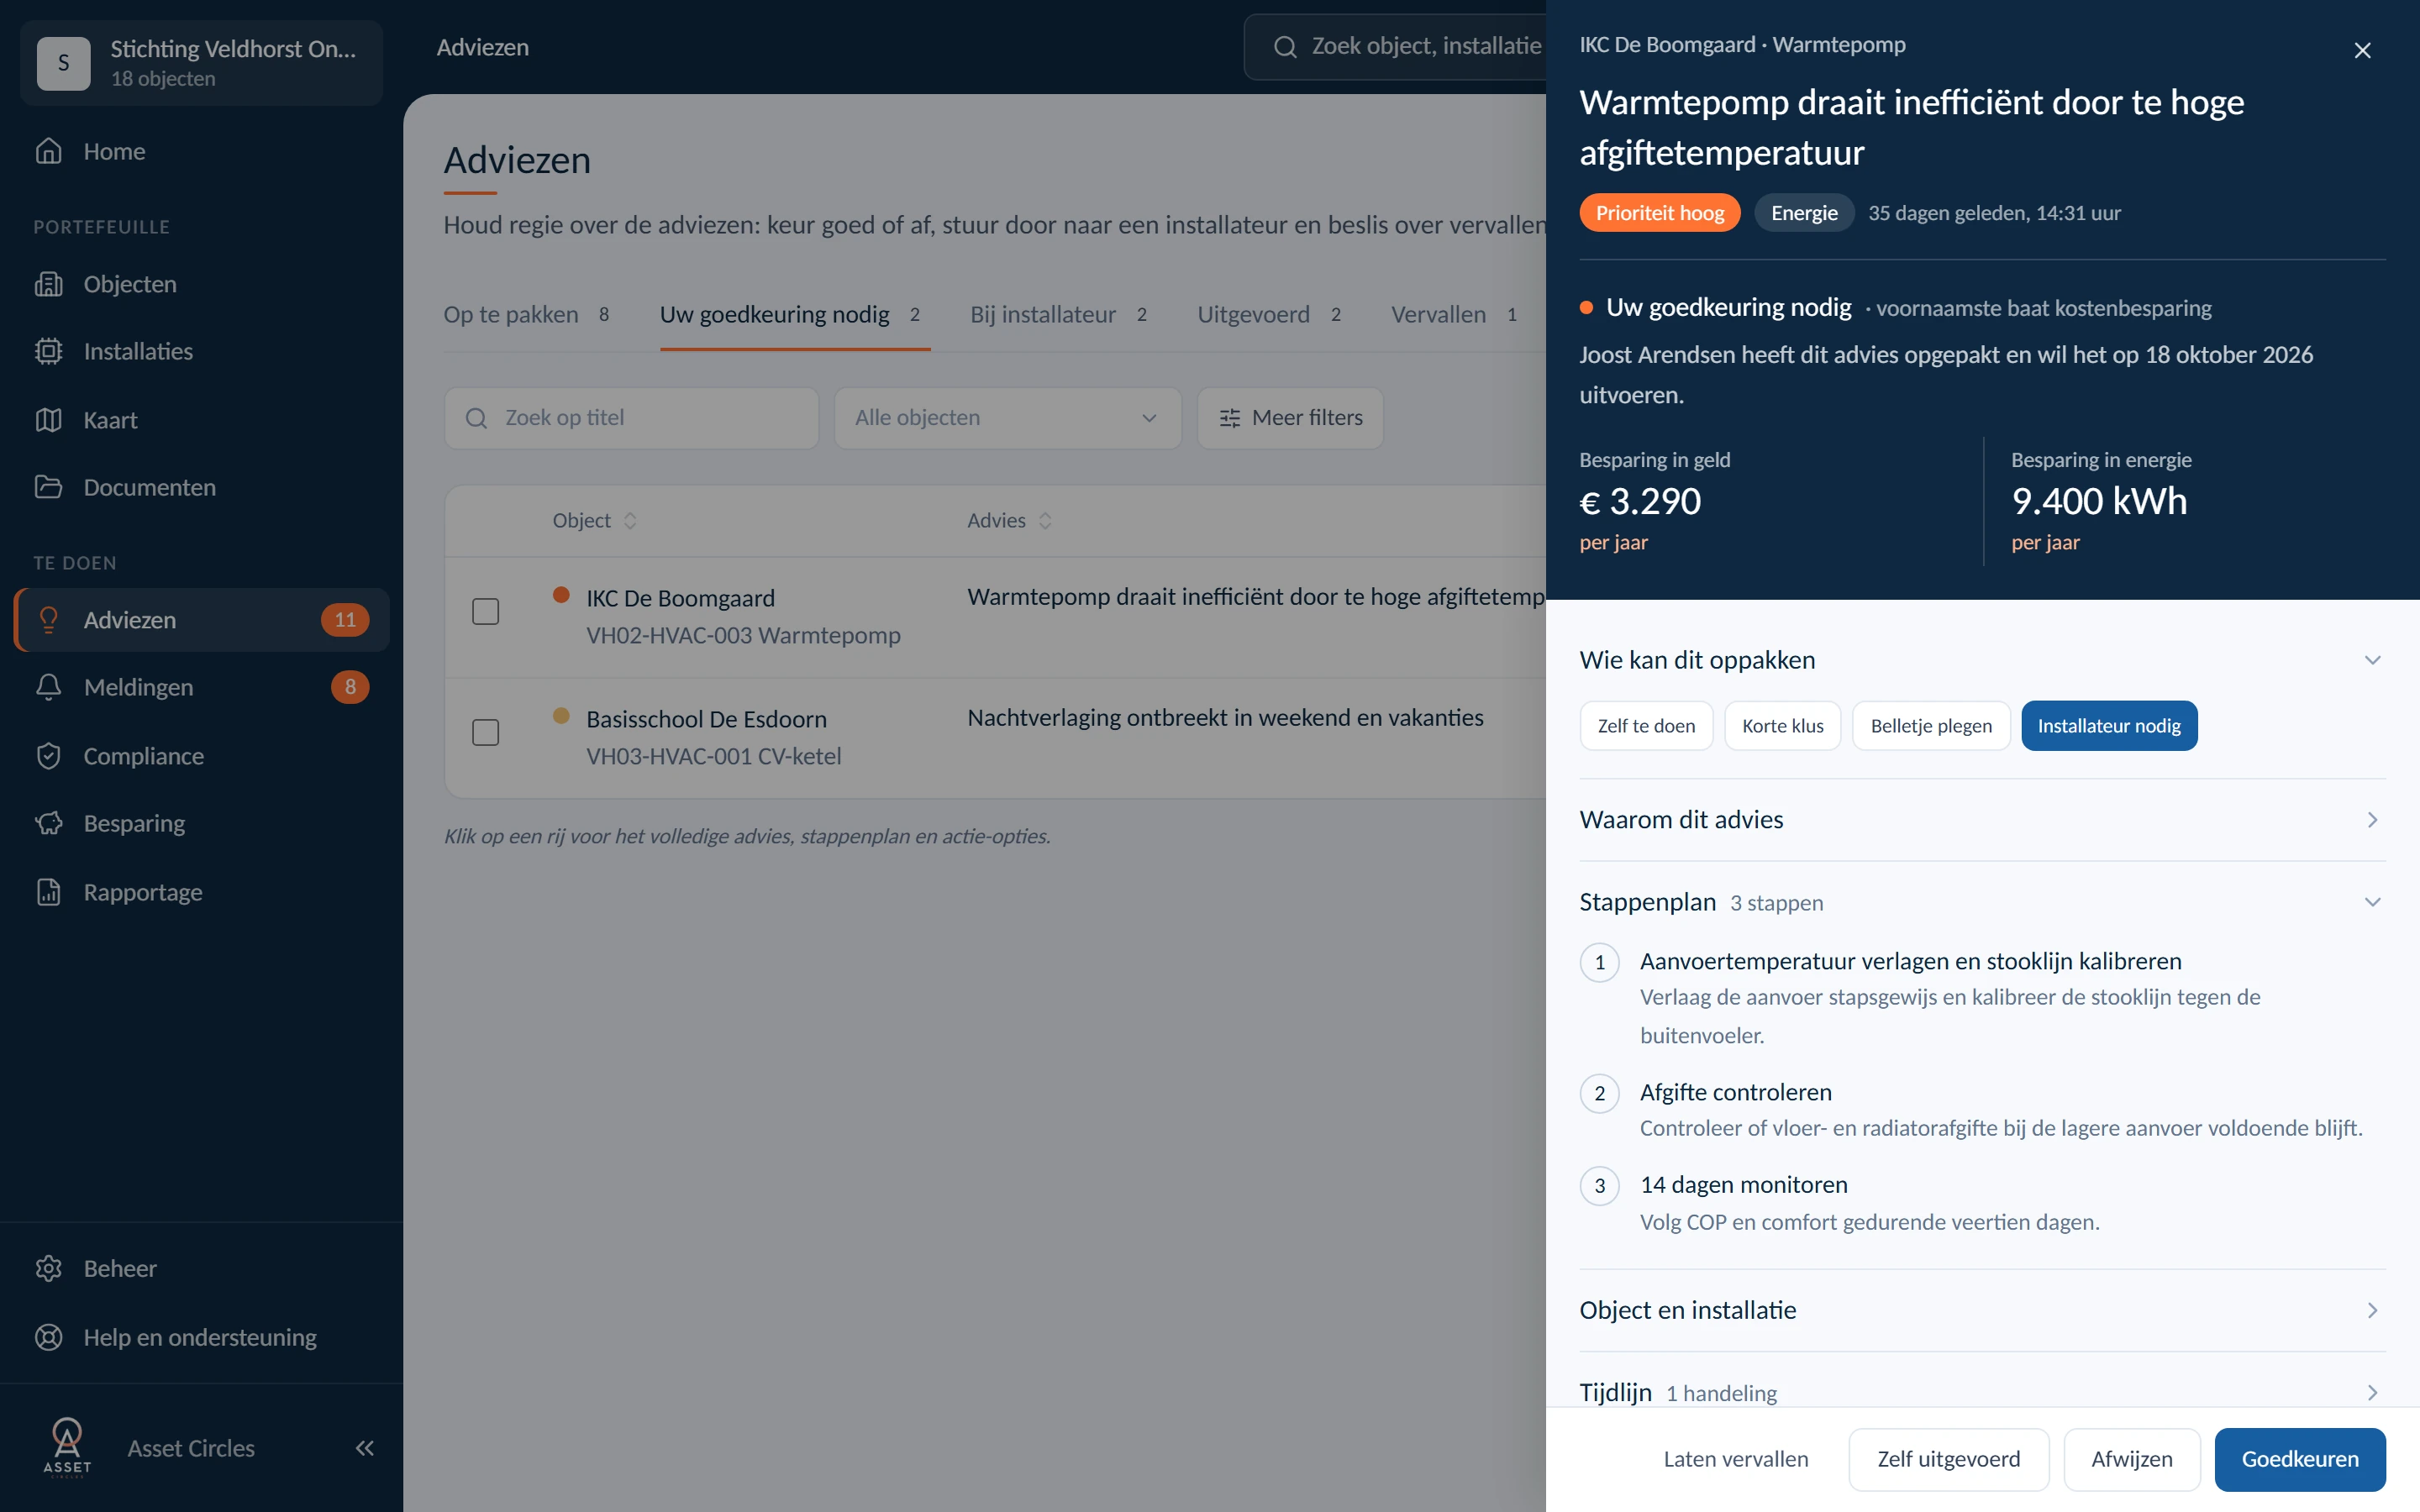Open Help en ondersteuning lifebuoy icon
Image resolution: width=2420 pixels, height=1512 pixels.
click(48, 1337)
